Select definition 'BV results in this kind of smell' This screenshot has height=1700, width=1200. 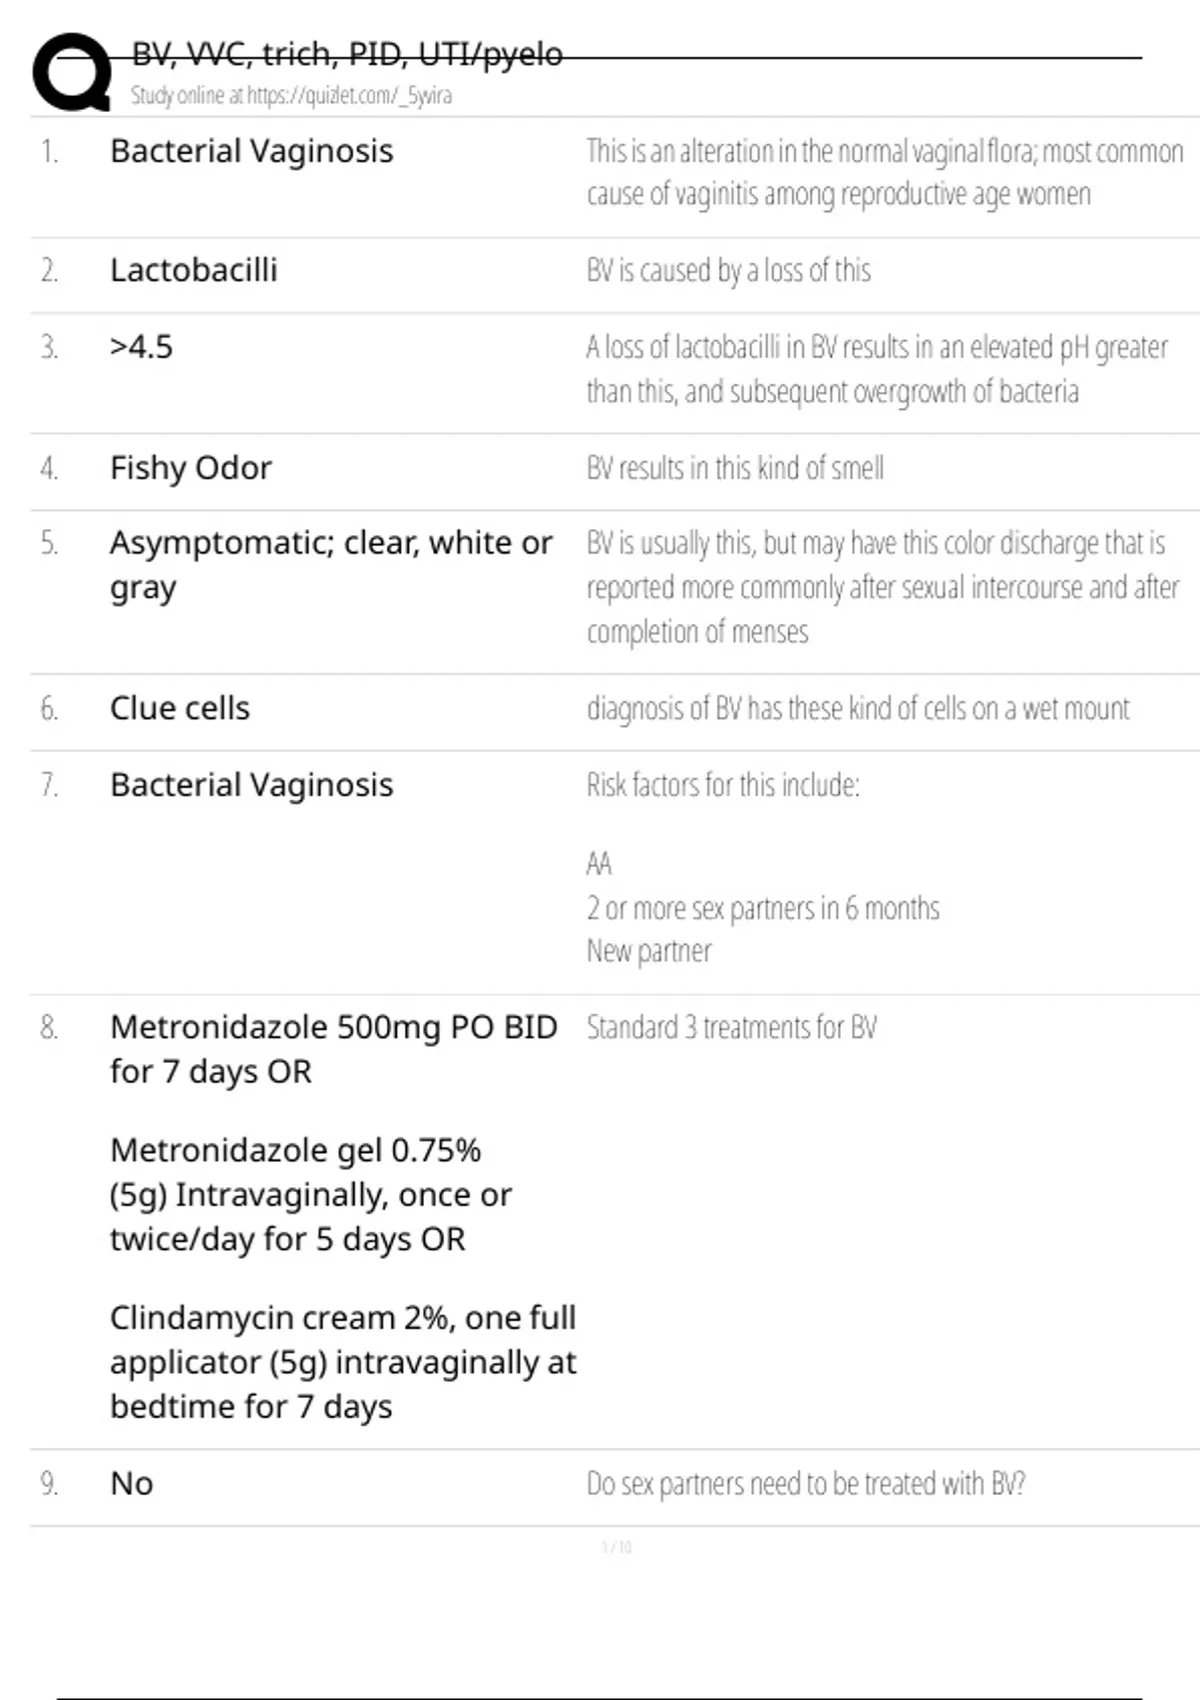(x=735, y=468)
